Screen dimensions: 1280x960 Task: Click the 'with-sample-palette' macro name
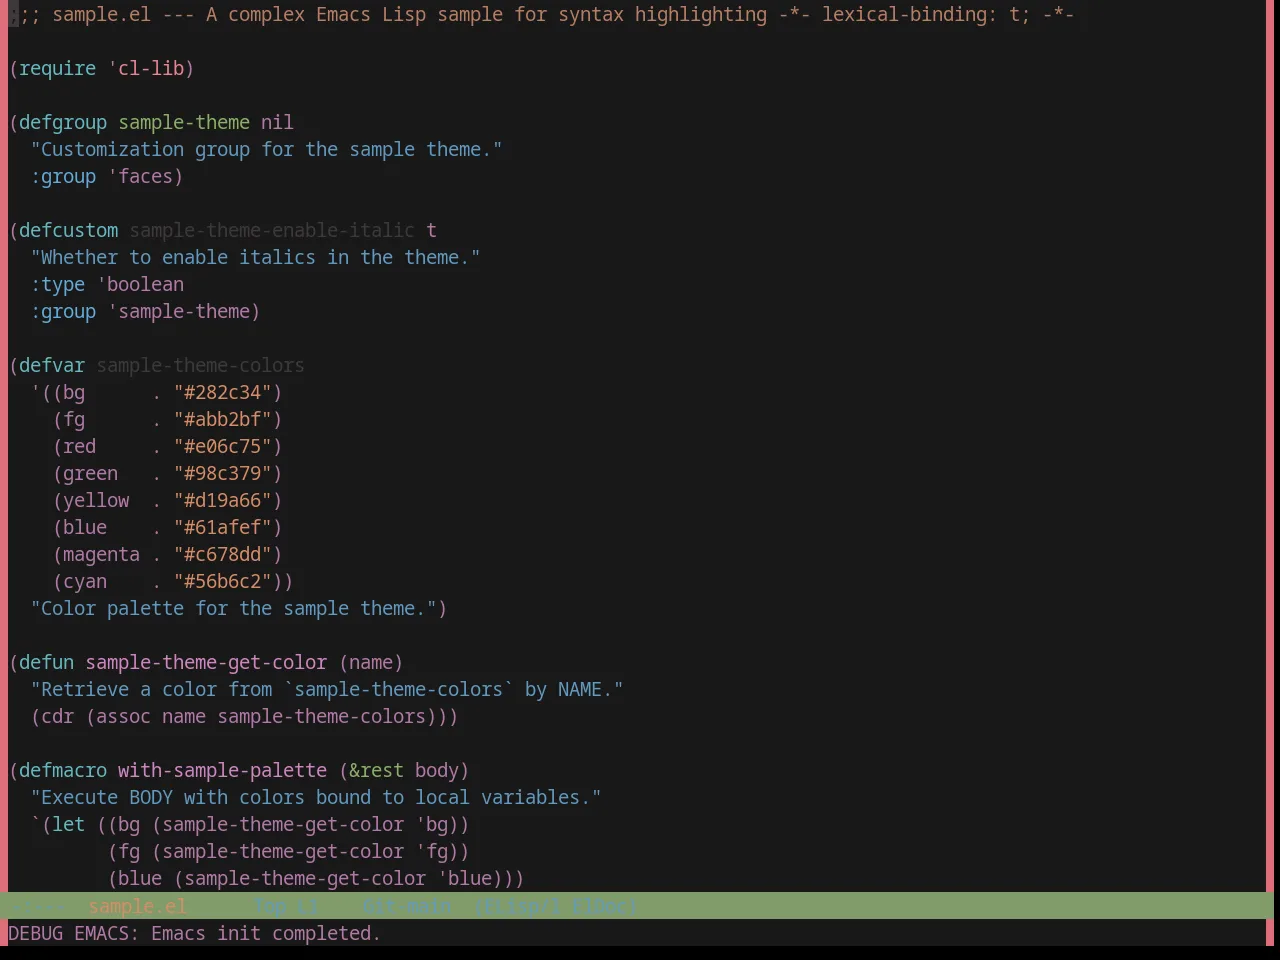pos(223,770)
